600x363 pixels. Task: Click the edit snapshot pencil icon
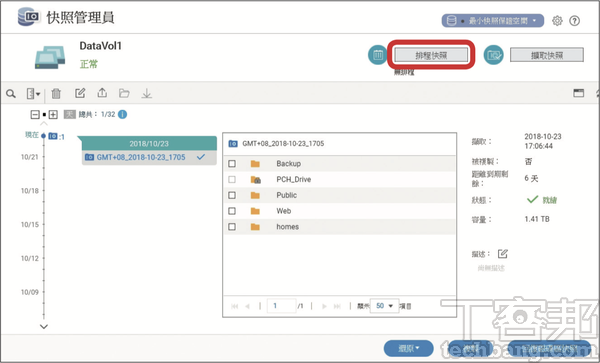point(80,93)
